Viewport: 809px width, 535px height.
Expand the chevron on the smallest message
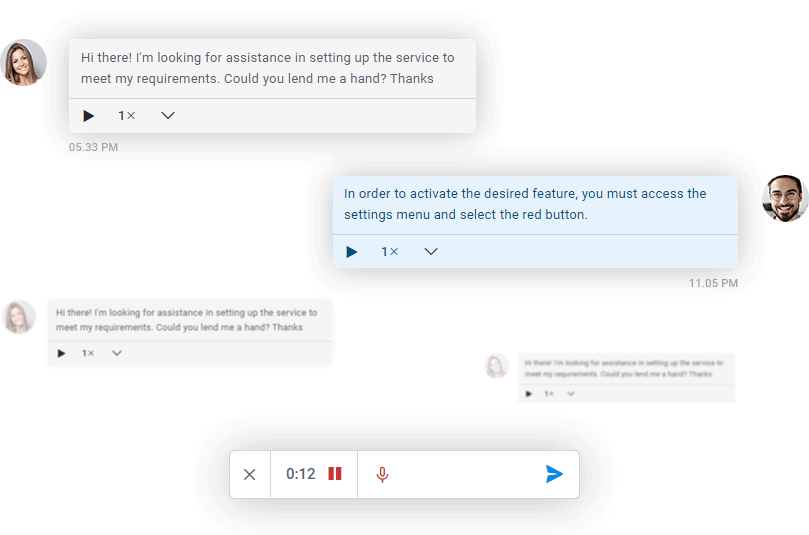point(571,394)
